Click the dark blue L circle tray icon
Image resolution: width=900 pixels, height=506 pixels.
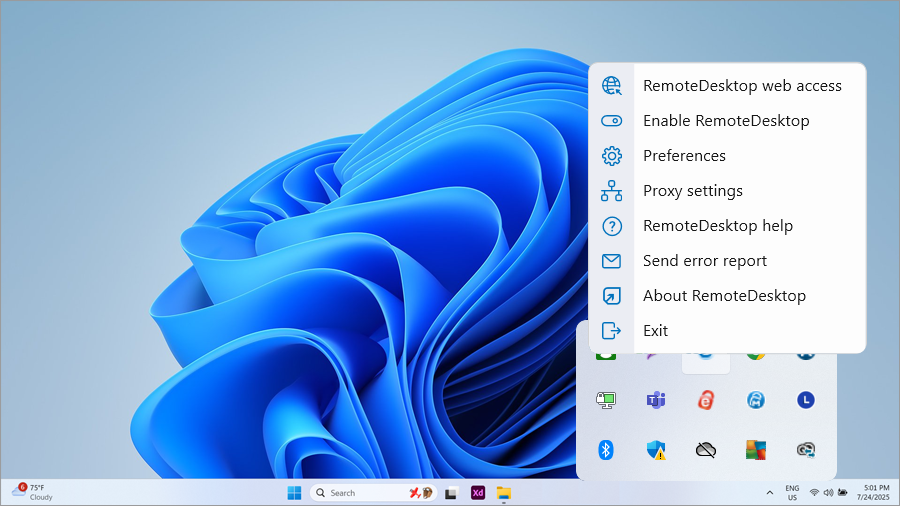pos(806,400)
